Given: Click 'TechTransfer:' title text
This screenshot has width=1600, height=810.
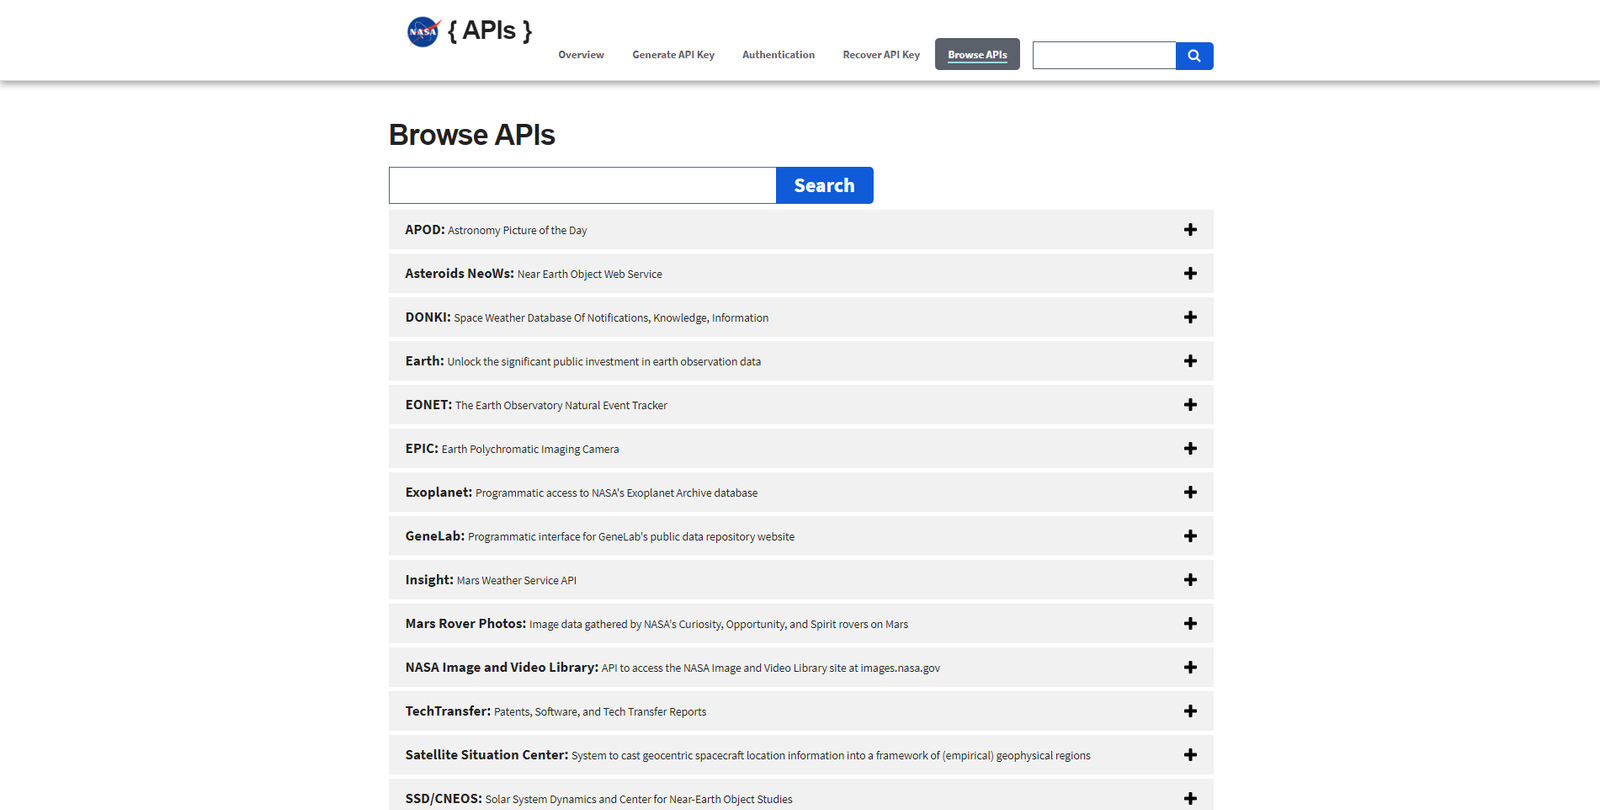Looking at the screenshot, I should point(448,711).
